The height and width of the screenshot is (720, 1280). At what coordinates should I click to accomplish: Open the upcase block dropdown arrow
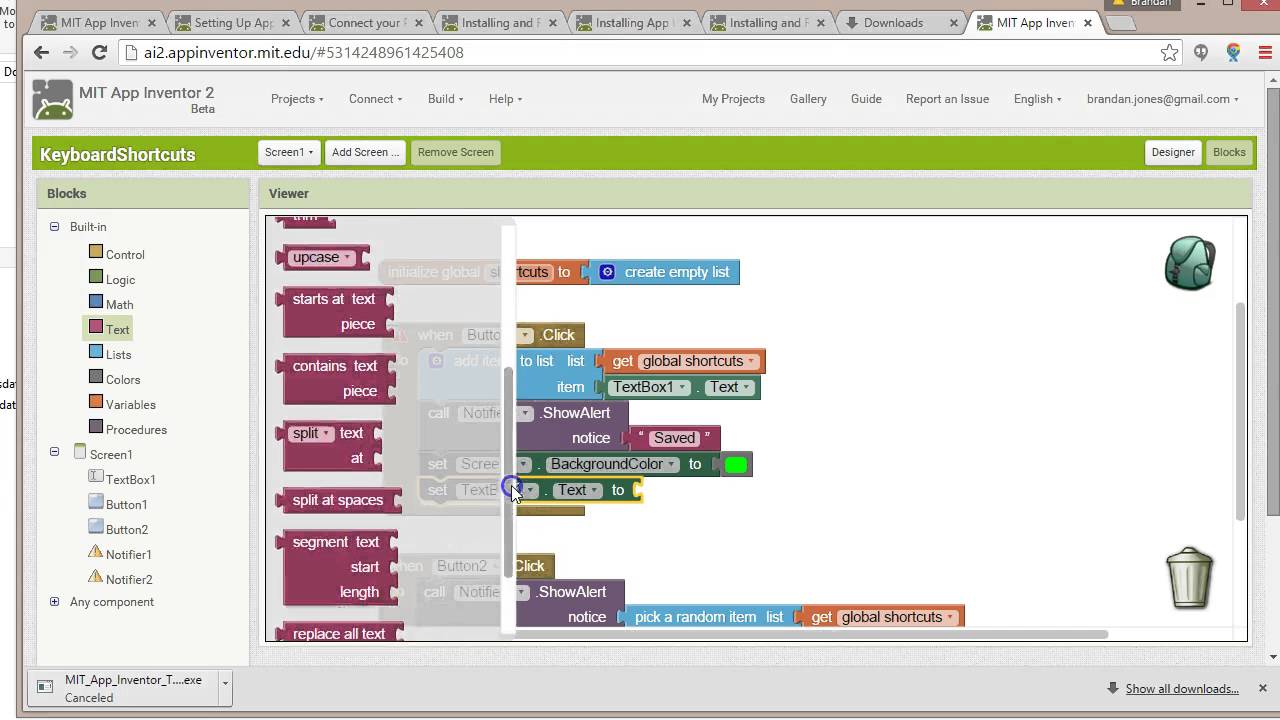(x=348, y=258)
